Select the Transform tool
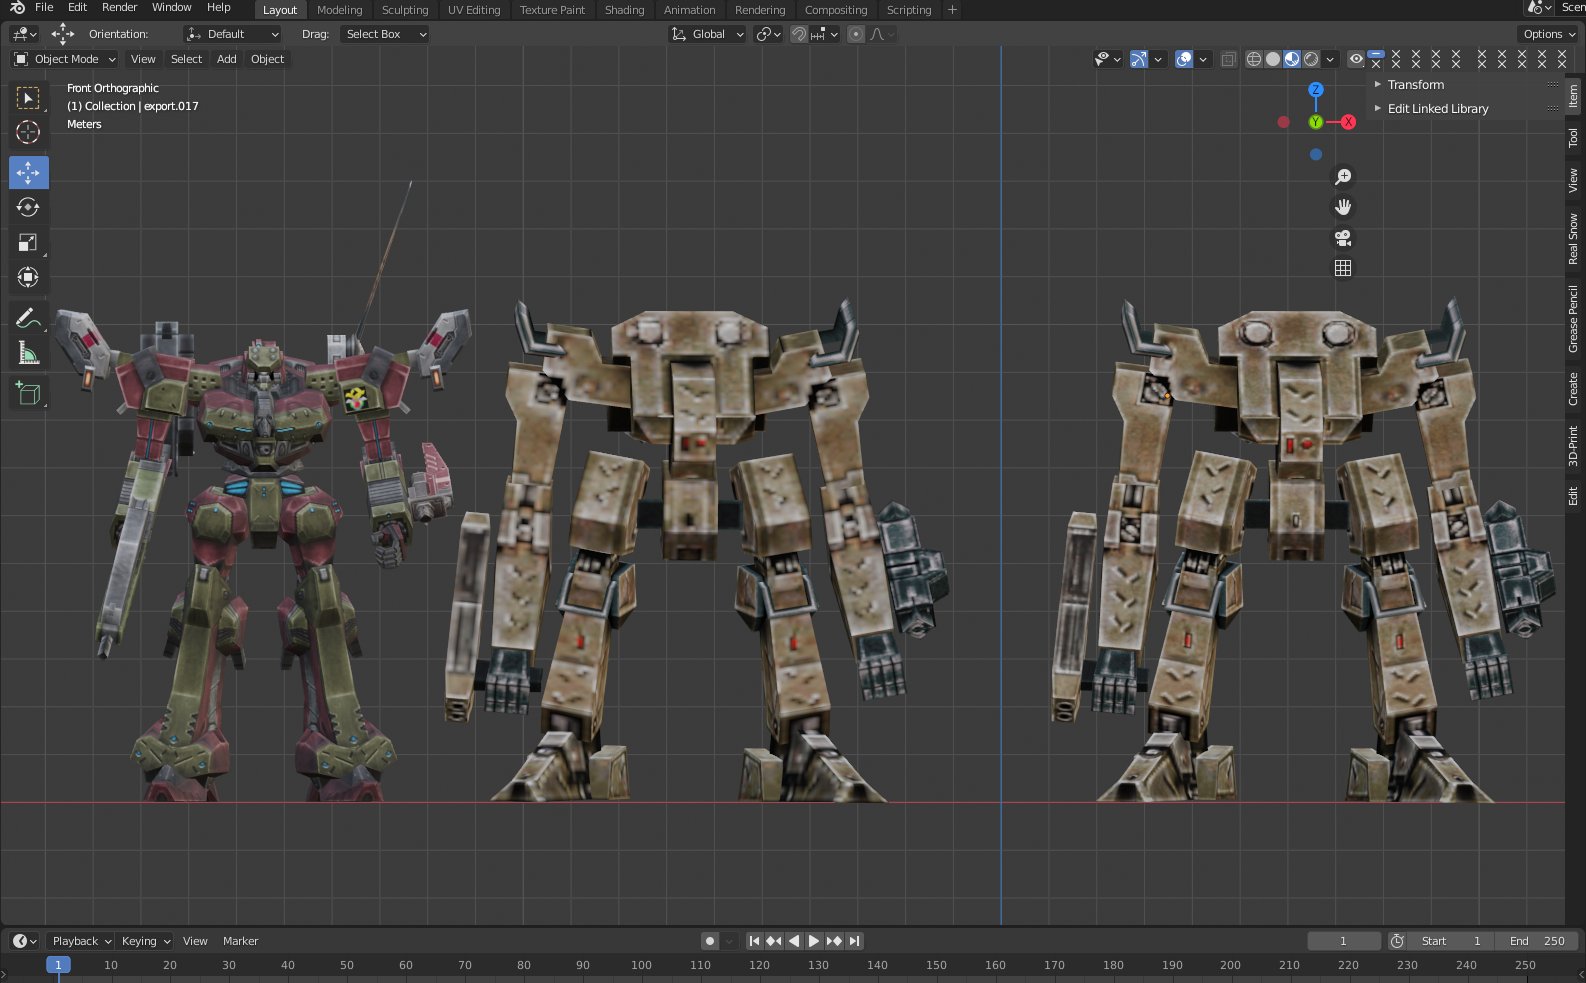1586x983 pixels. tap(28, 277)
